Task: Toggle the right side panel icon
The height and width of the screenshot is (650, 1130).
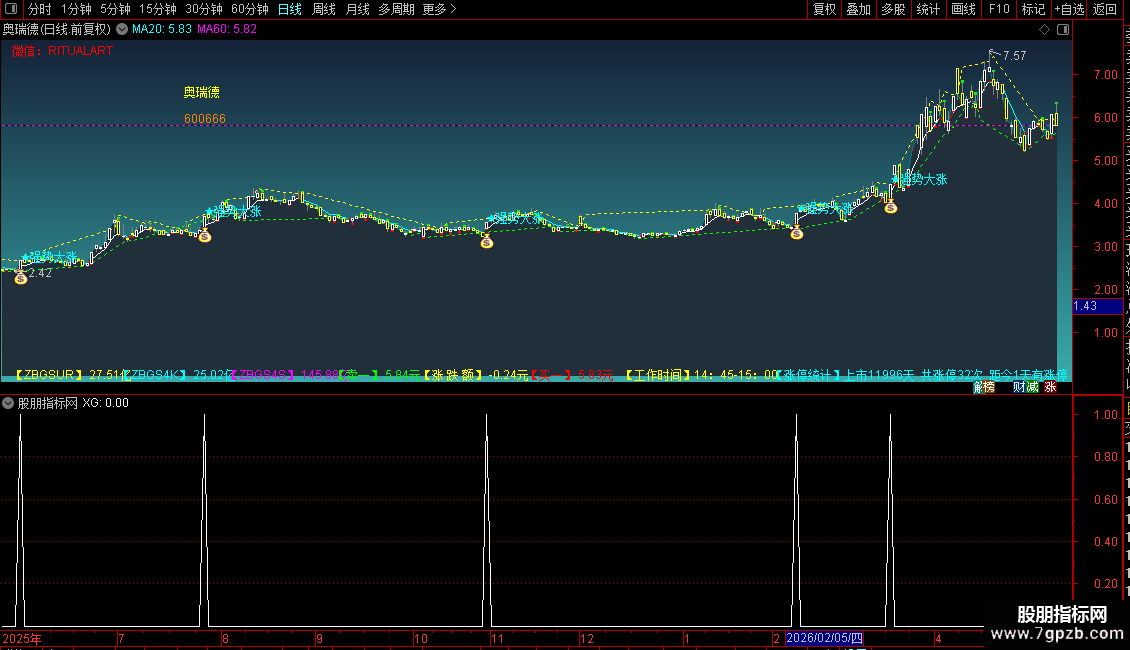Action: tap(1063, 30)
